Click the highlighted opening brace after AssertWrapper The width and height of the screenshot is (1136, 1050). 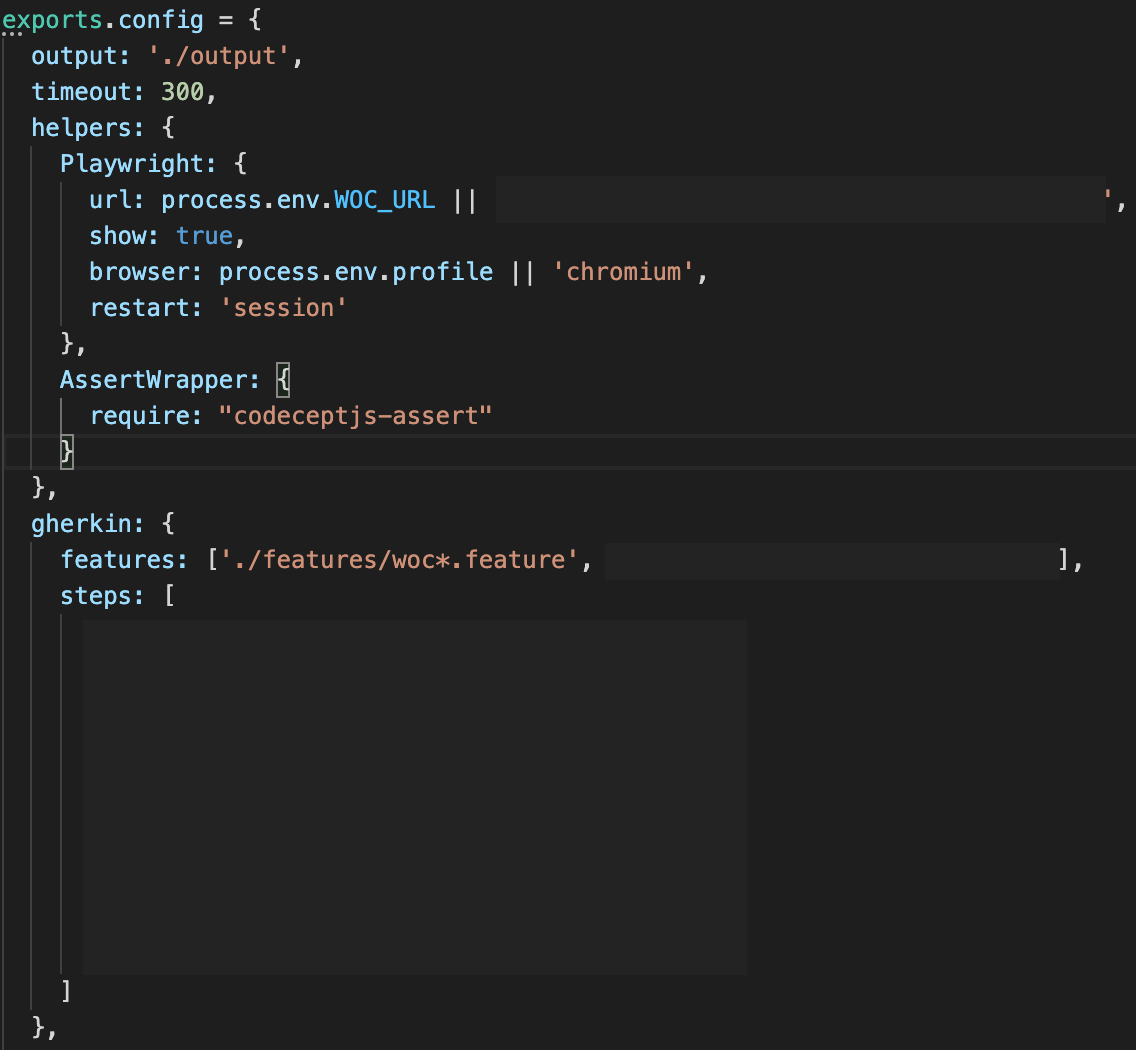283,380
